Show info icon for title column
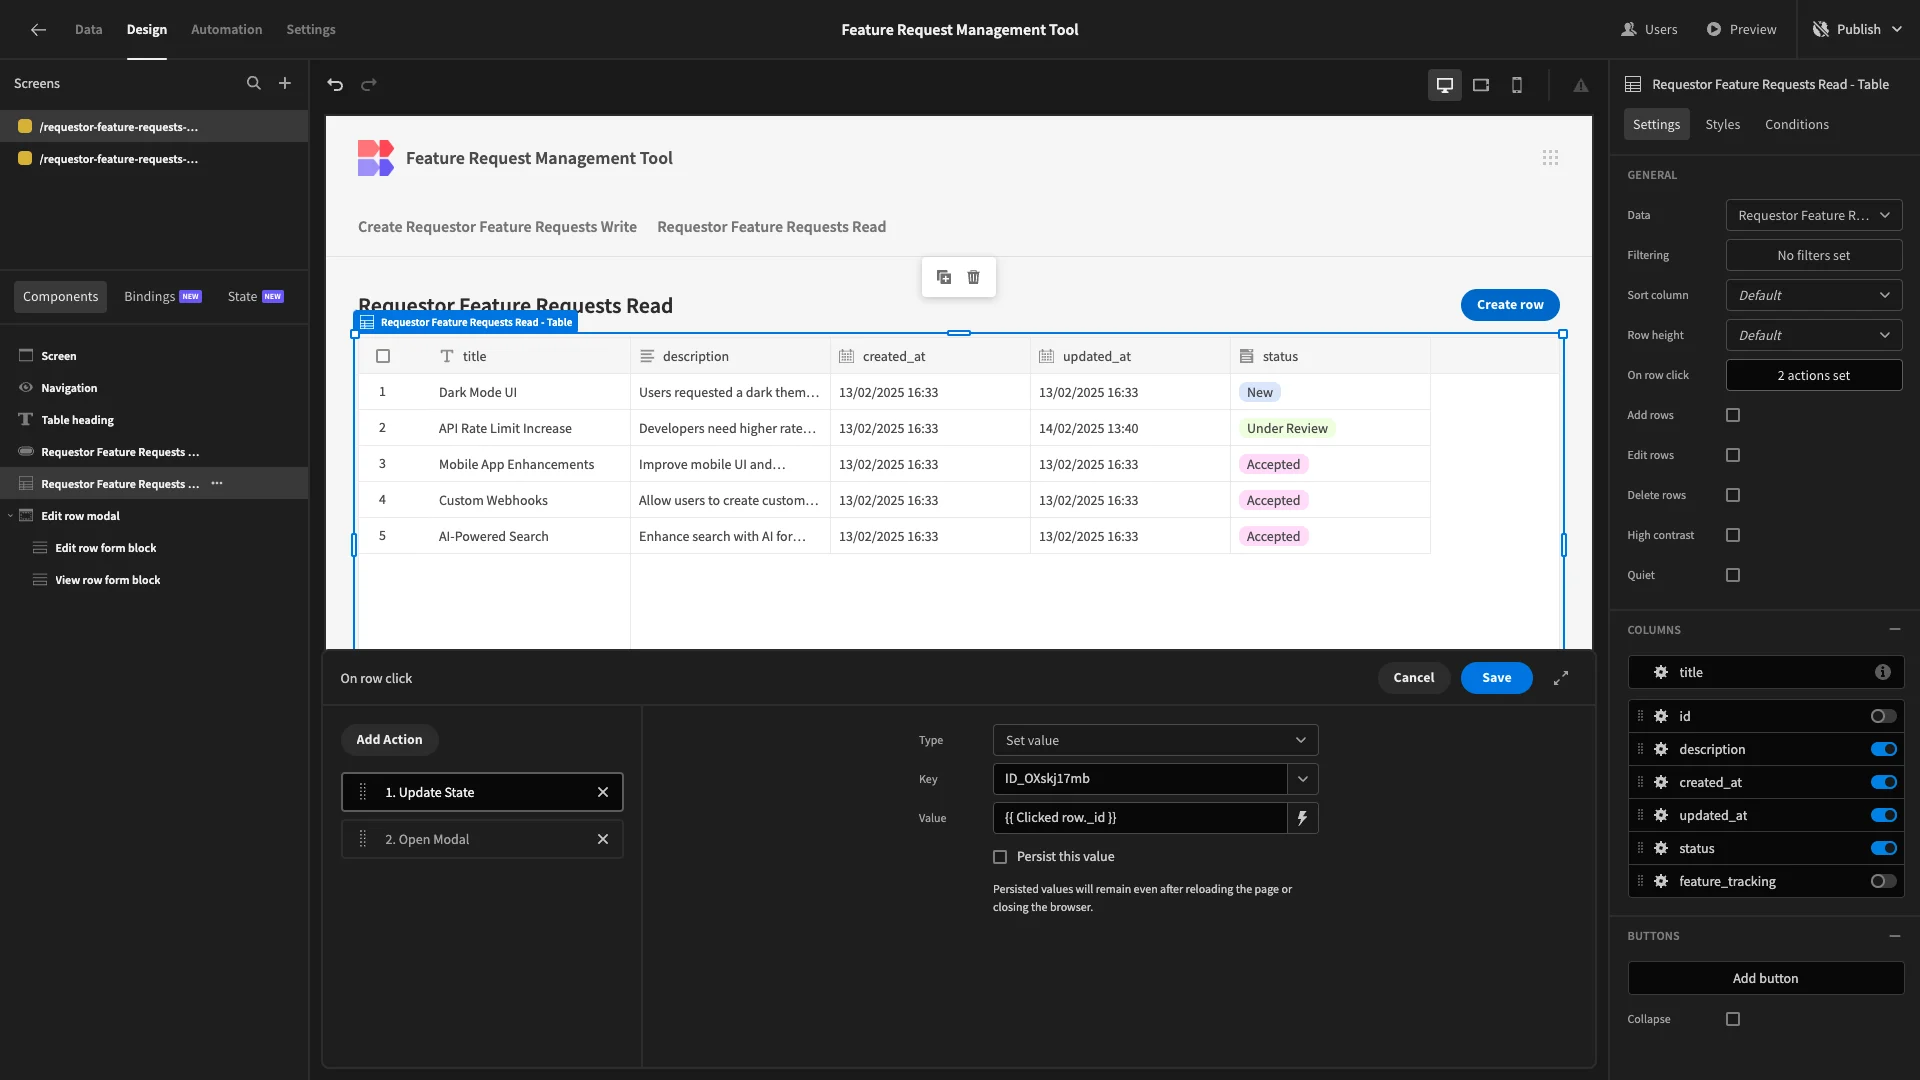1920x1080 pixels. tap(1883, 672)
